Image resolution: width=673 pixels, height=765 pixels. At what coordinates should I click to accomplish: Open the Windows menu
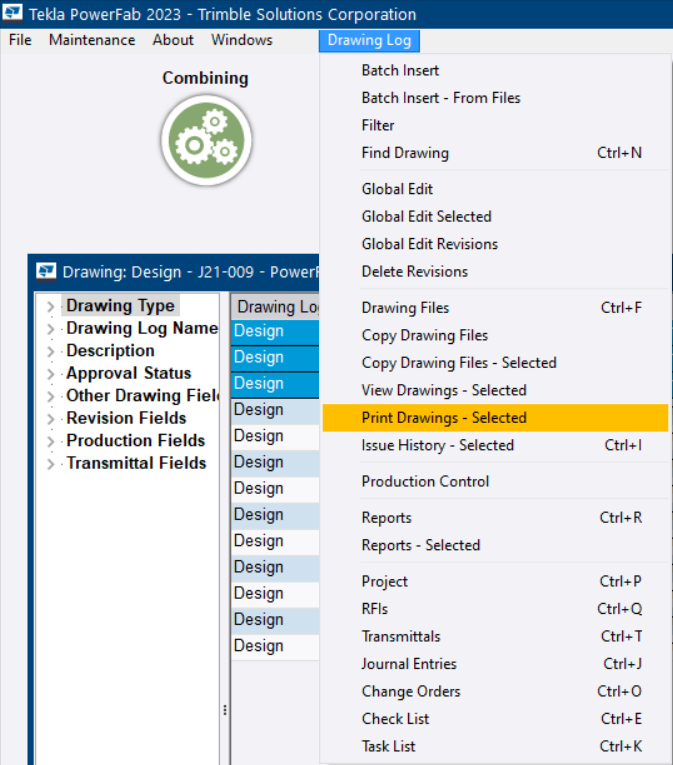(241, 40)
